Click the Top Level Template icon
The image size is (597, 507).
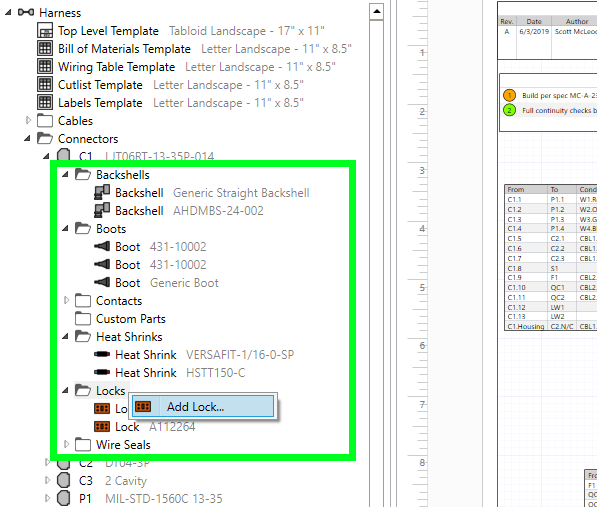click(45, 30)
